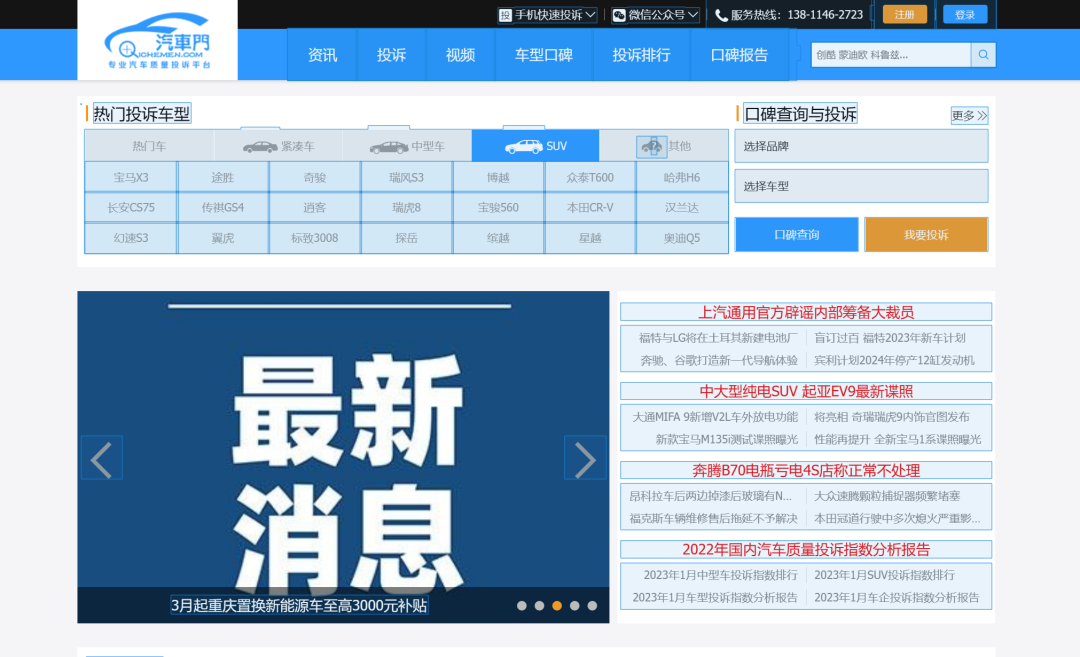
Task: Click the site search input field
Action: pyautogui.click(x=890, y=55)
